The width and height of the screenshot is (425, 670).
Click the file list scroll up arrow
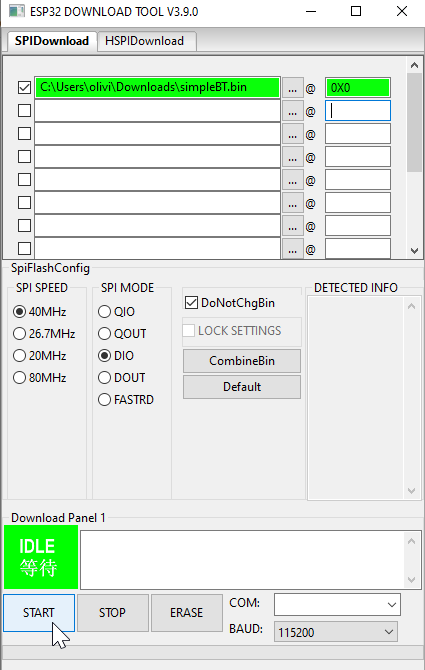[414, 65]
